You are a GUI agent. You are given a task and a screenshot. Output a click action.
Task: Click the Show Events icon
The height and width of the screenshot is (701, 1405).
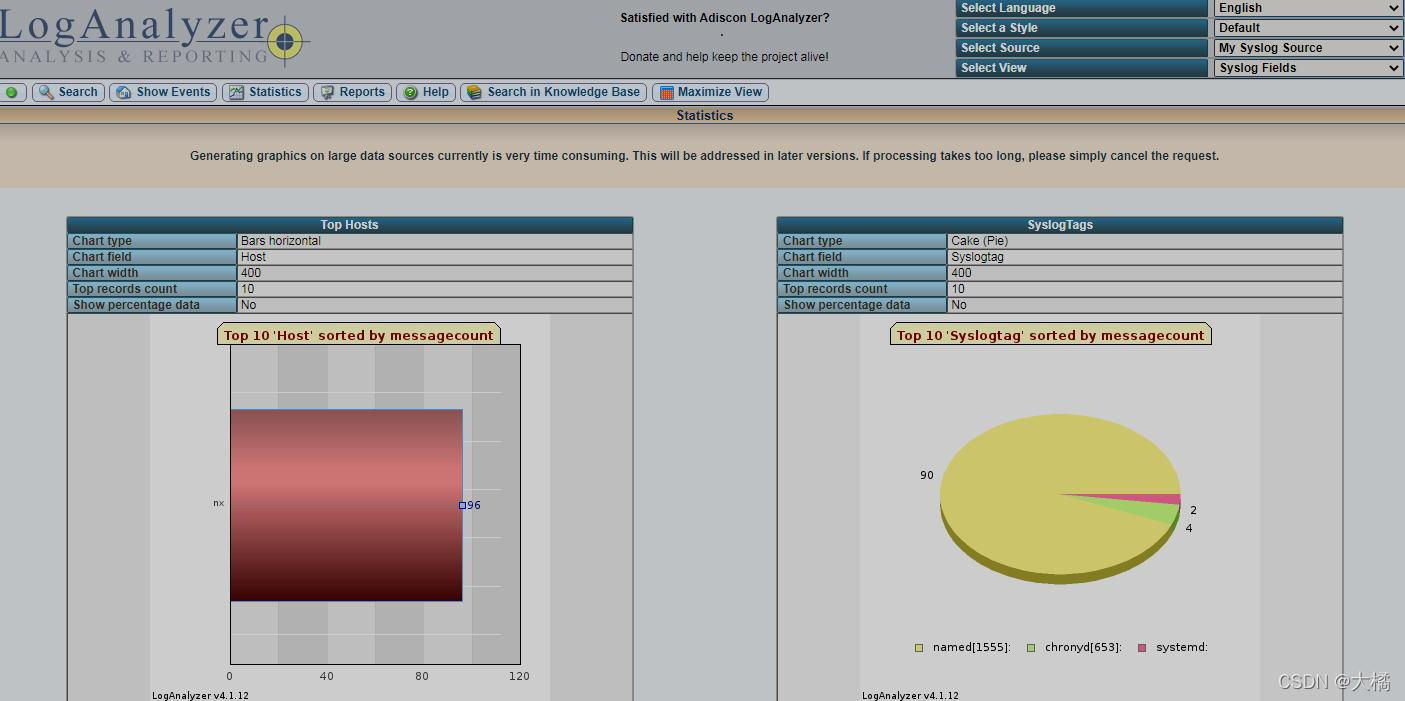point(124,92)
